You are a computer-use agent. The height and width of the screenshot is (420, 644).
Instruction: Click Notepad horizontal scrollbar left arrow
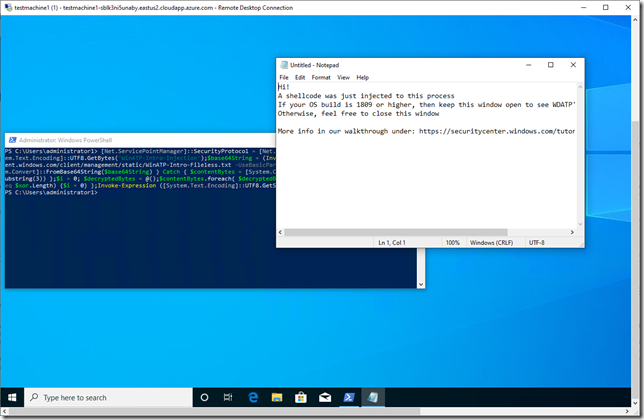[281, 232]
